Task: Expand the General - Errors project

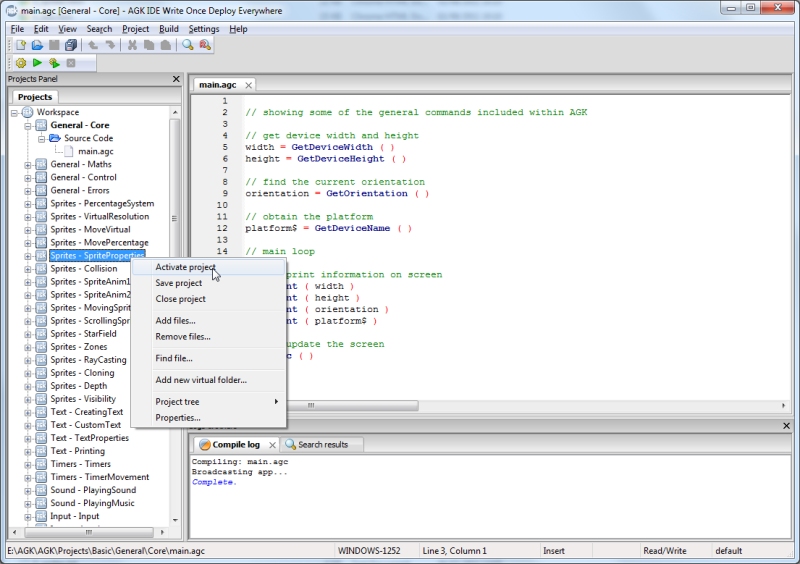Action: (x=28, y=191)
